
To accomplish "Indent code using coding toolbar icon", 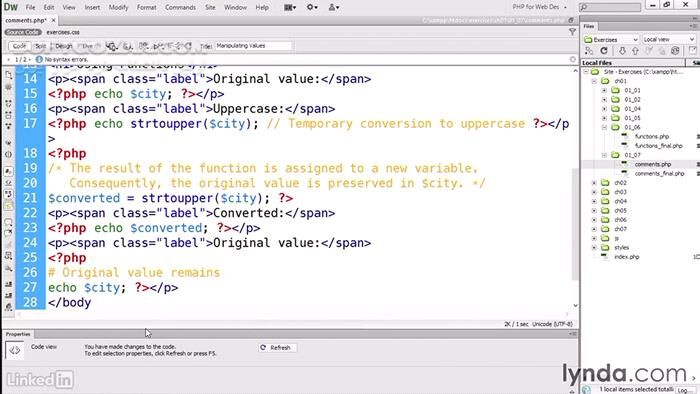I will click(x=8, y=284).
